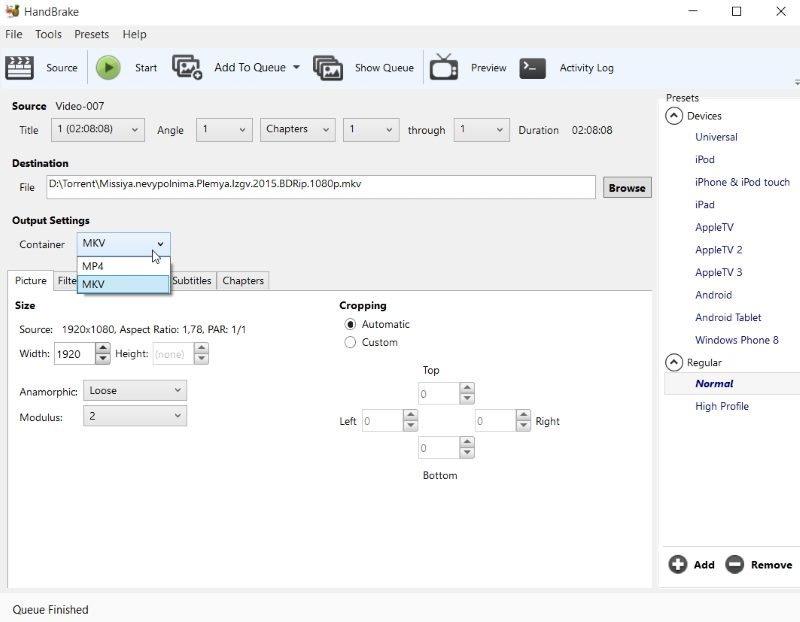Open the Show Queue icon
The width and height of the screenshot is (800, 622).
(x=328, y=68)
